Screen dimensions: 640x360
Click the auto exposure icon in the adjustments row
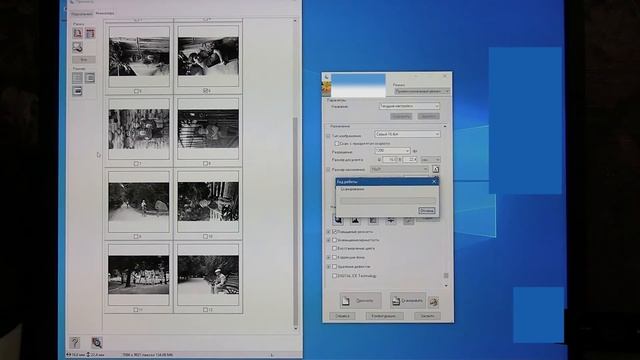tap(338, 220)
